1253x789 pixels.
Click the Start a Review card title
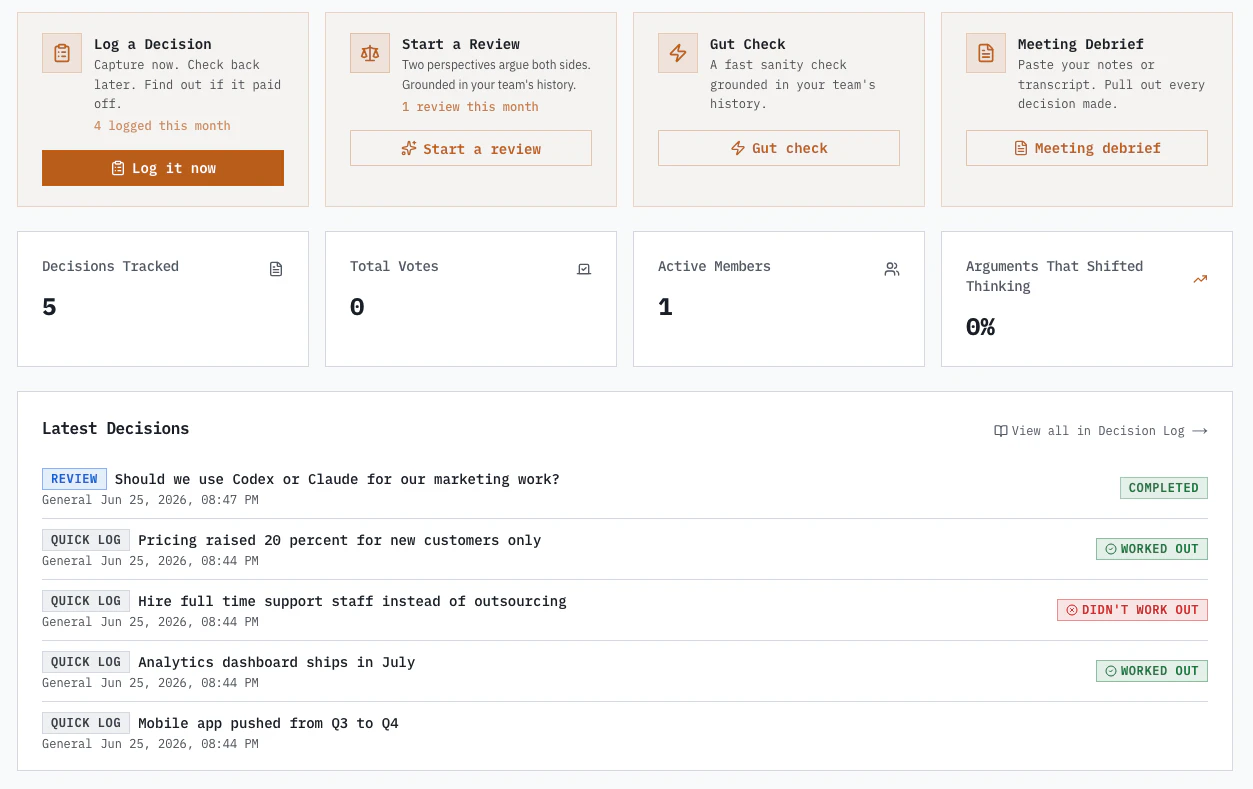(461, 44)
